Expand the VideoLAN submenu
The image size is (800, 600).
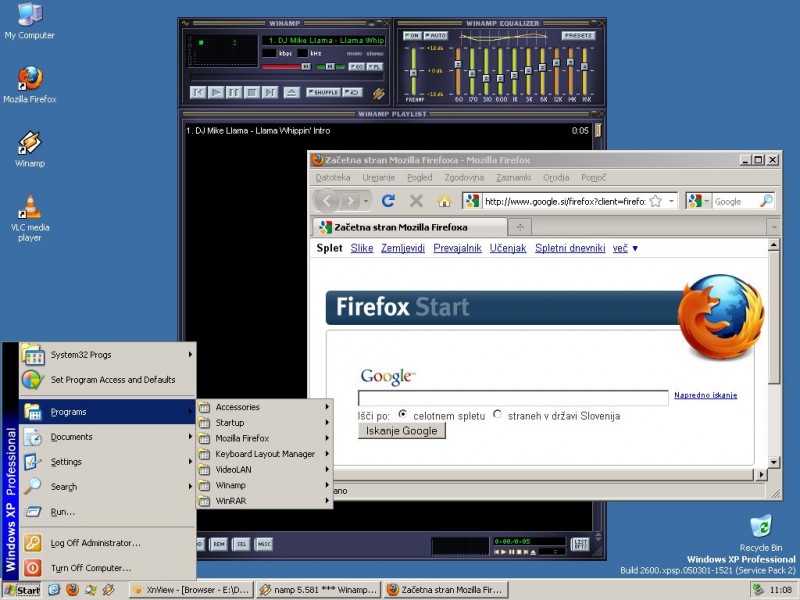pyautogui.click(x=264, y=469)
